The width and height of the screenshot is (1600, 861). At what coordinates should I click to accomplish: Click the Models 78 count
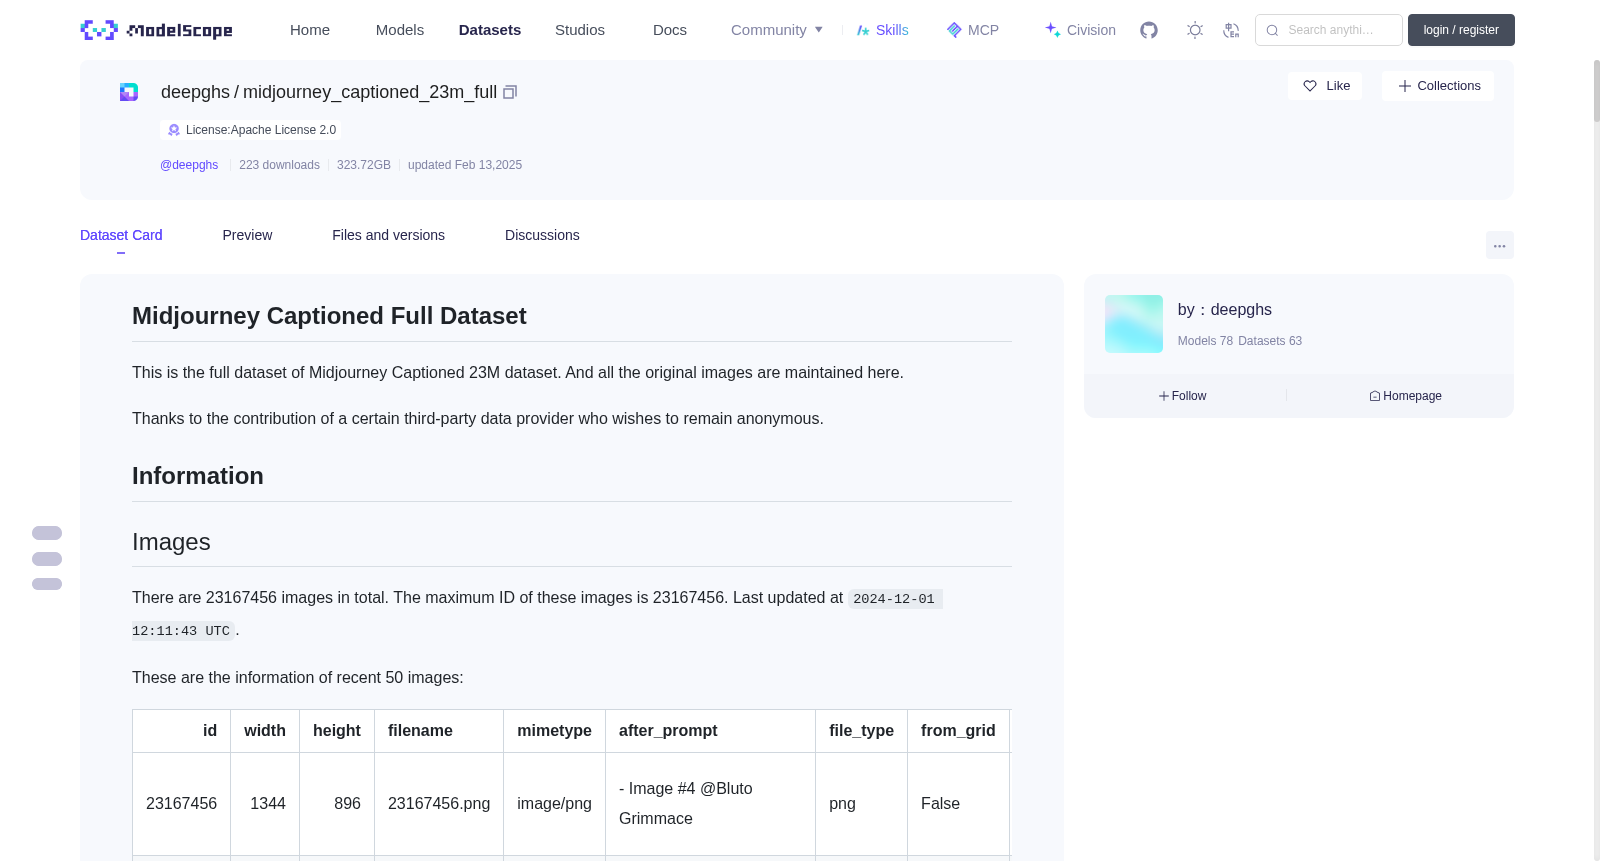pyautogui.click(x=1205, y=341)
